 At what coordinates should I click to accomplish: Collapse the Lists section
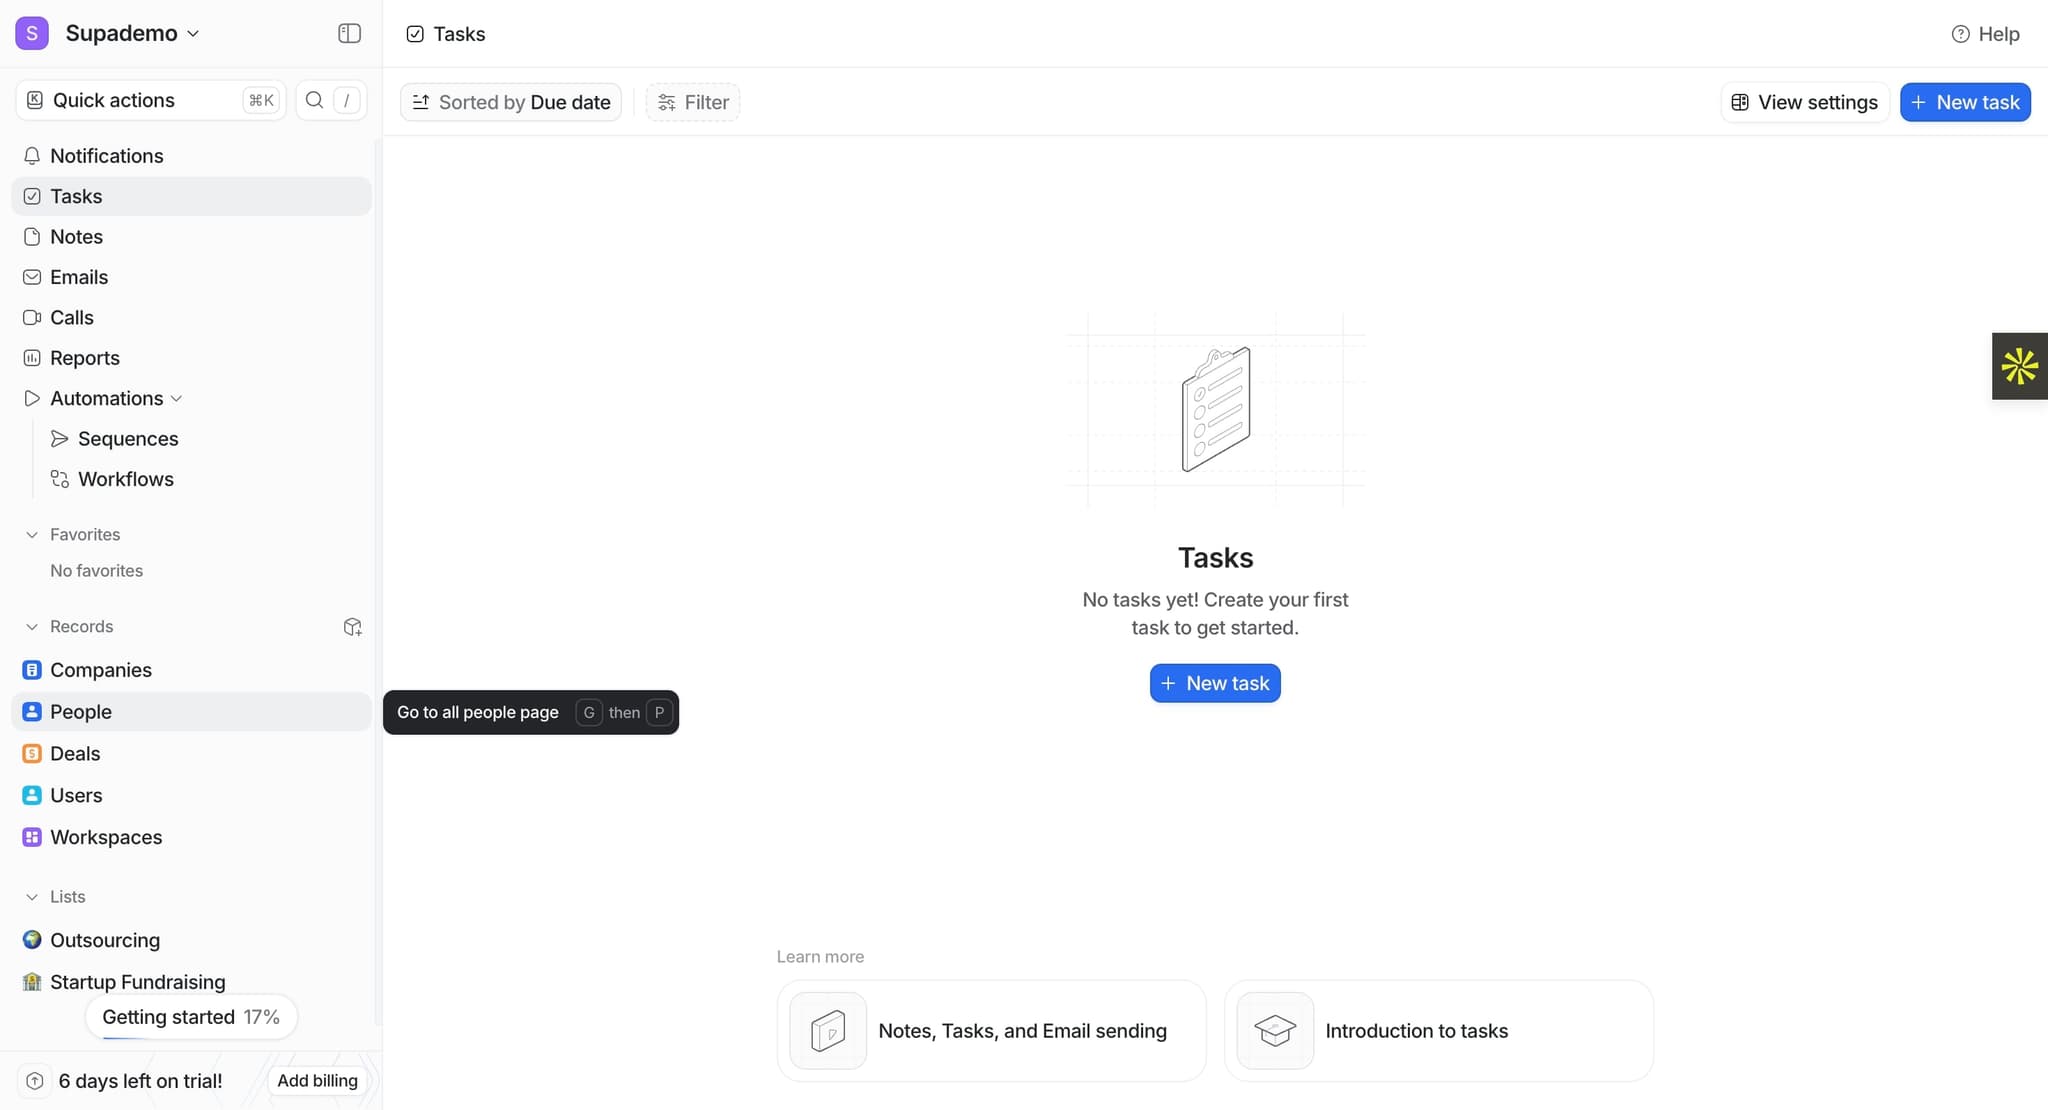tap(32, 897)
